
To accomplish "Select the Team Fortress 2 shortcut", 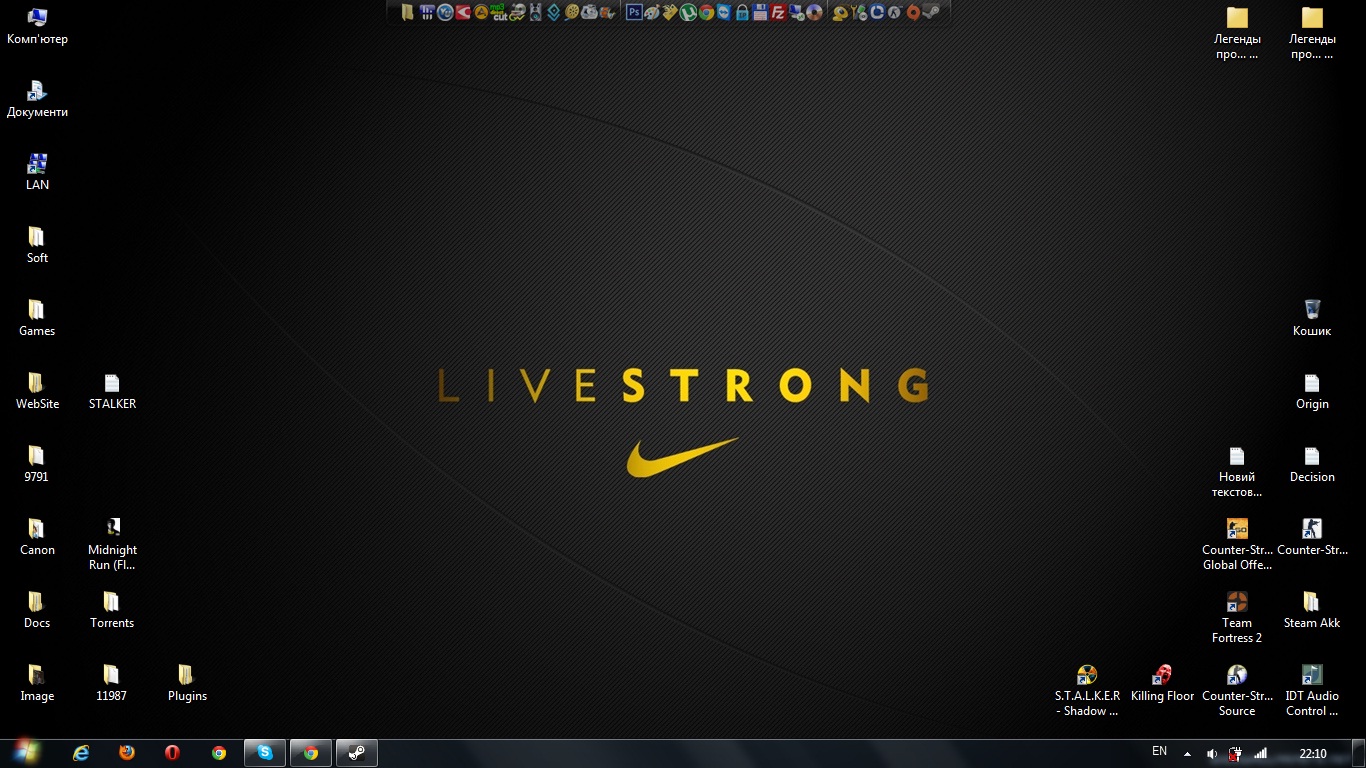I will point(1237,617).
